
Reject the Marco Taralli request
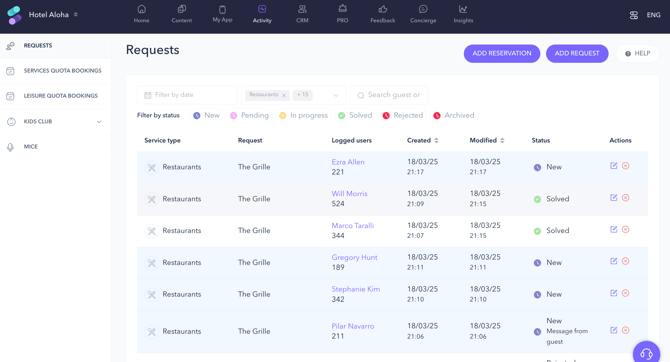(626, 230)
